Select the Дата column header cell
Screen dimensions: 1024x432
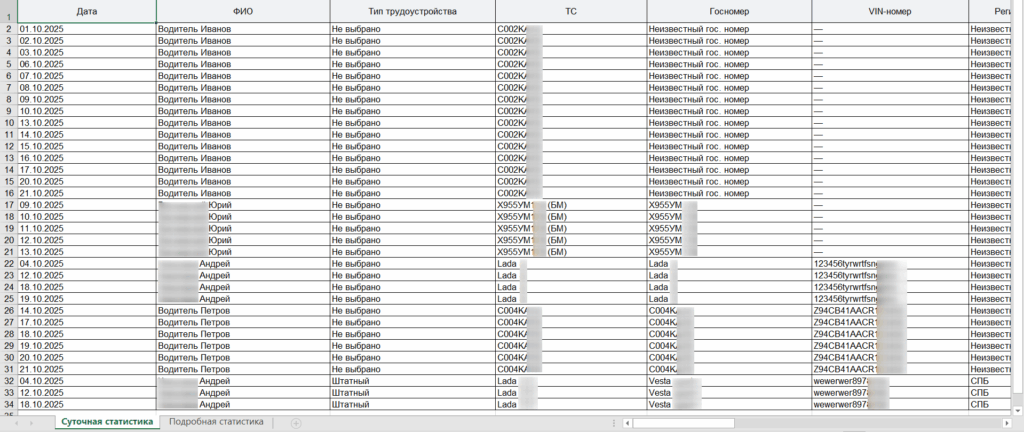(87, 11)
